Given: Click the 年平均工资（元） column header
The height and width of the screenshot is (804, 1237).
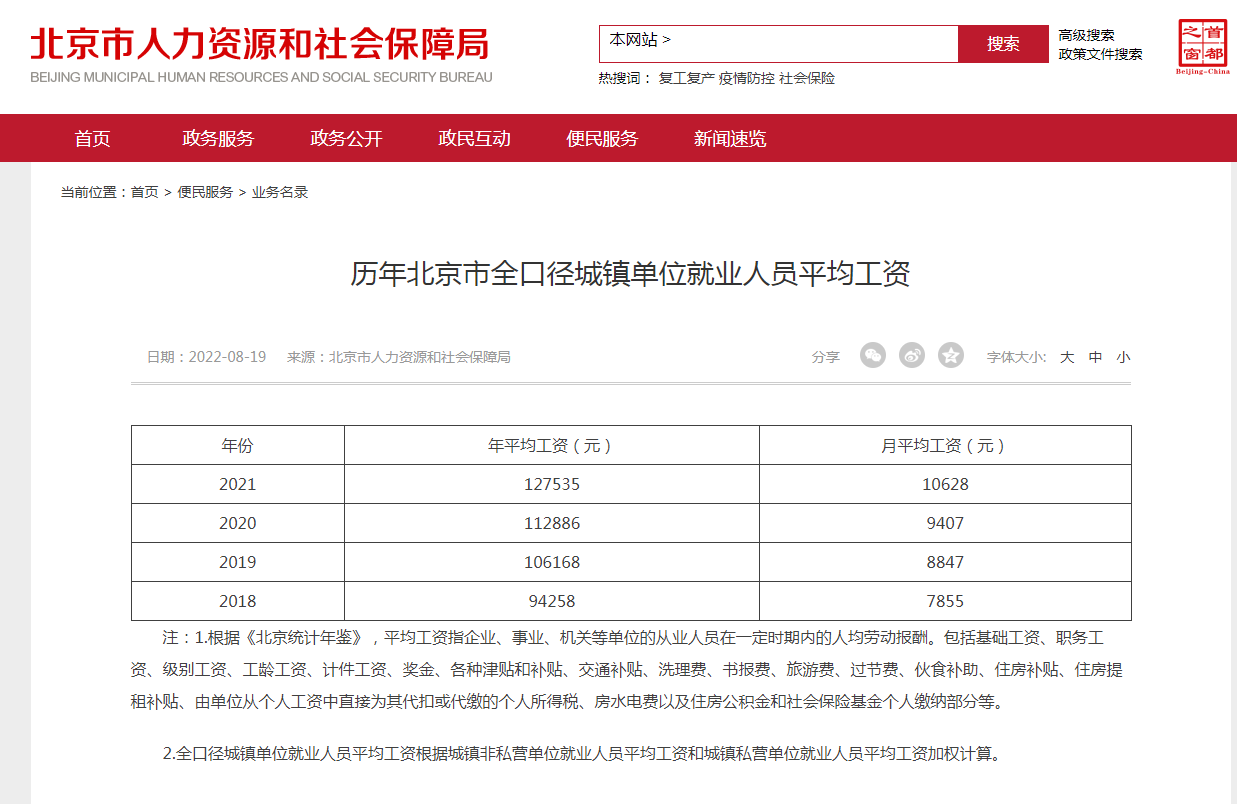Looking at the screenshot, I should click(x=551, y=445).
